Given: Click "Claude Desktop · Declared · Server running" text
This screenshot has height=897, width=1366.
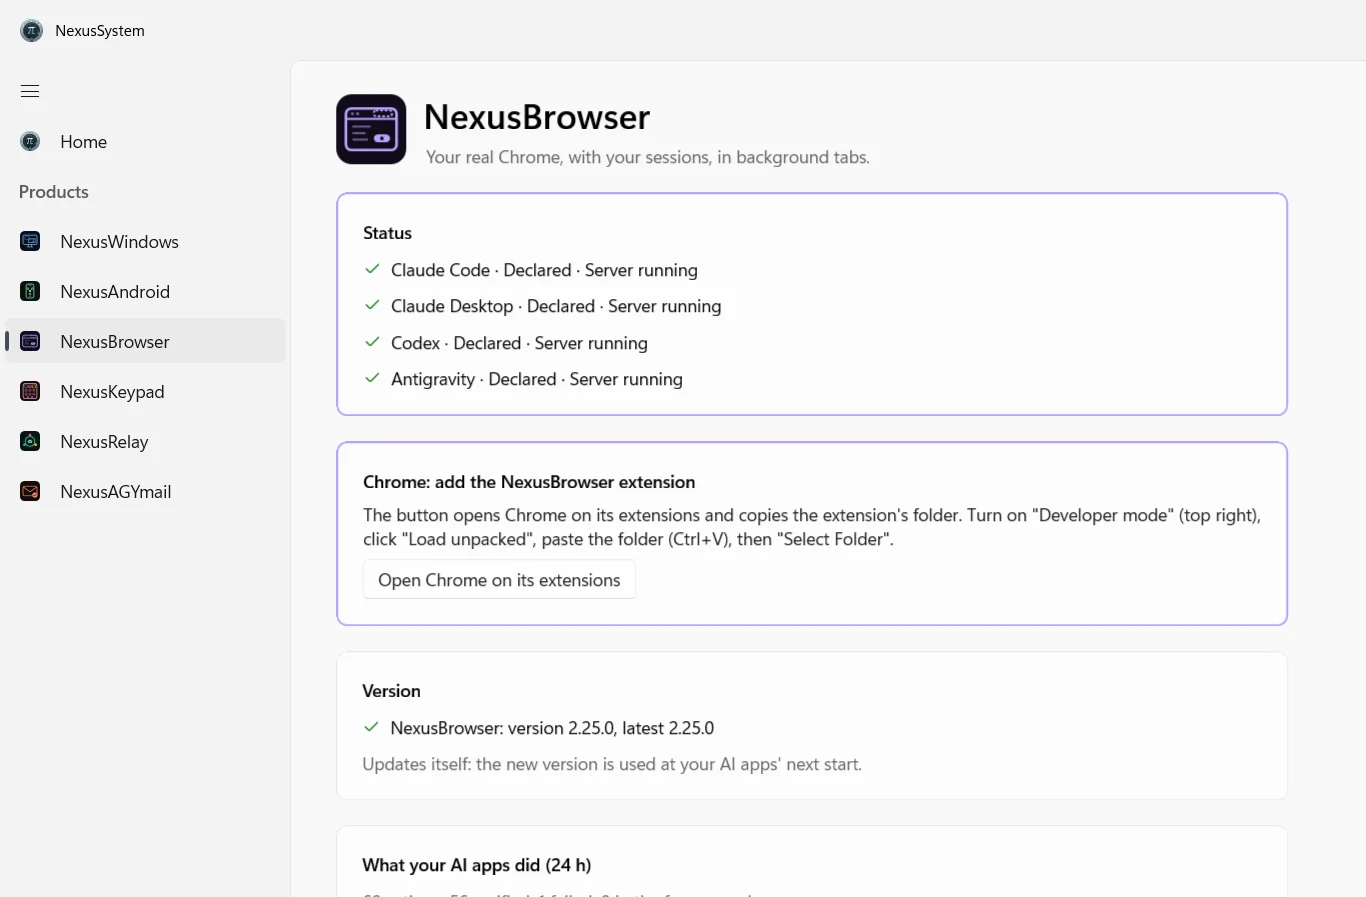Looking at the screenshot, I should tap(556, 306).
